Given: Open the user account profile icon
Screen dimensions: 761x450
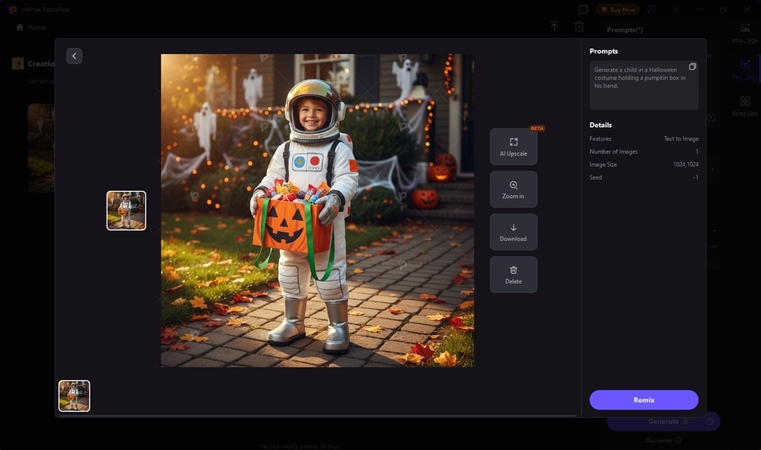Looking at the screenshot, I should click(651, 9).
